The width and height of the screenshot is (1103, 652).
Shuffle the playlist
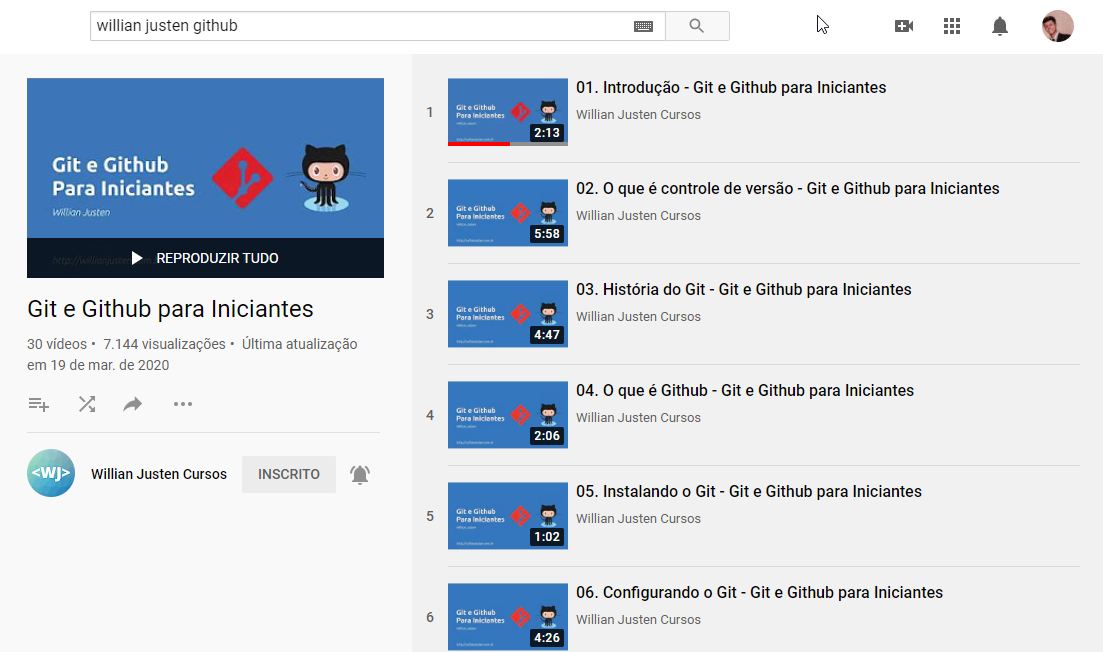click(x=87, y=404)
